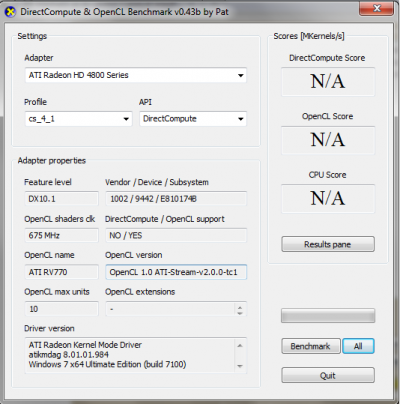The image size is (400, 404).
Task: Click the Windows 7 x64 Ultimate Edition line
Action: coord(107,364)
